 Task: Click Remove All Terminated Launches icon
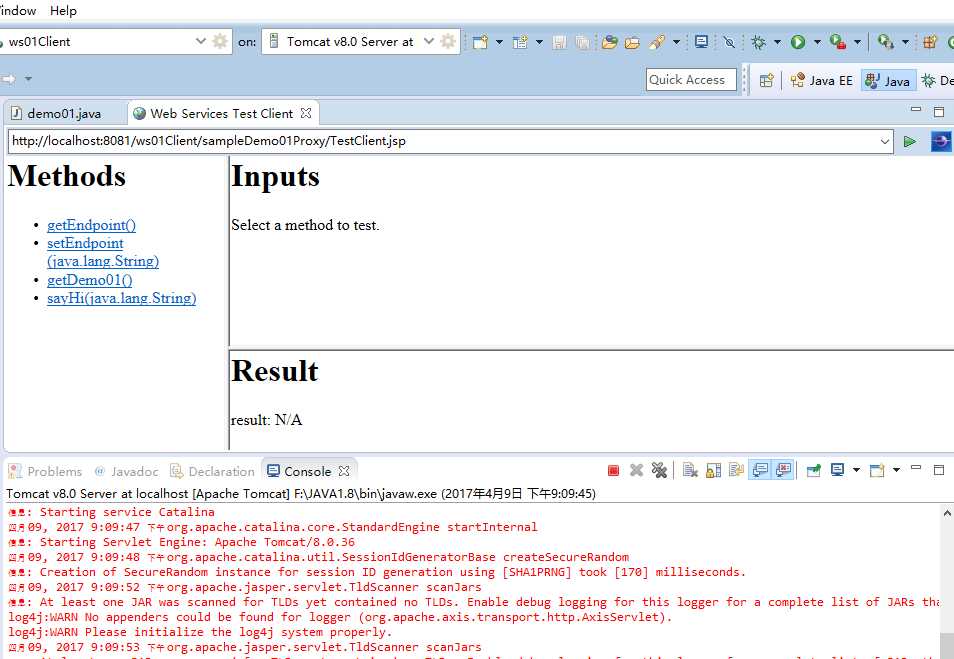(x=659, y=470)
